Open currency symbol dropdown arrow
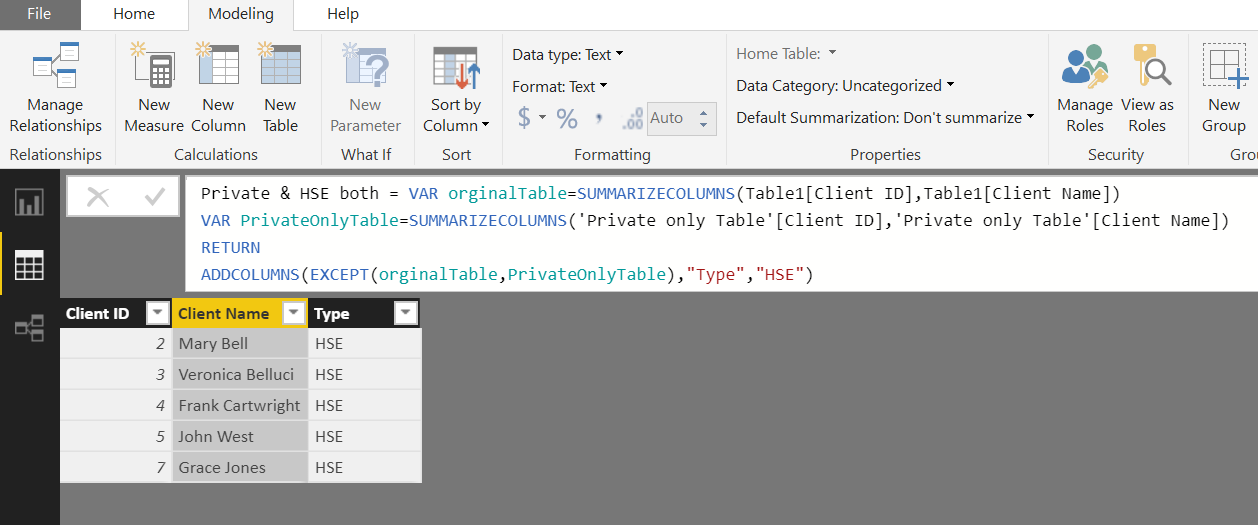The width and height of the screenshot is (1258, 527). point(543,118)
